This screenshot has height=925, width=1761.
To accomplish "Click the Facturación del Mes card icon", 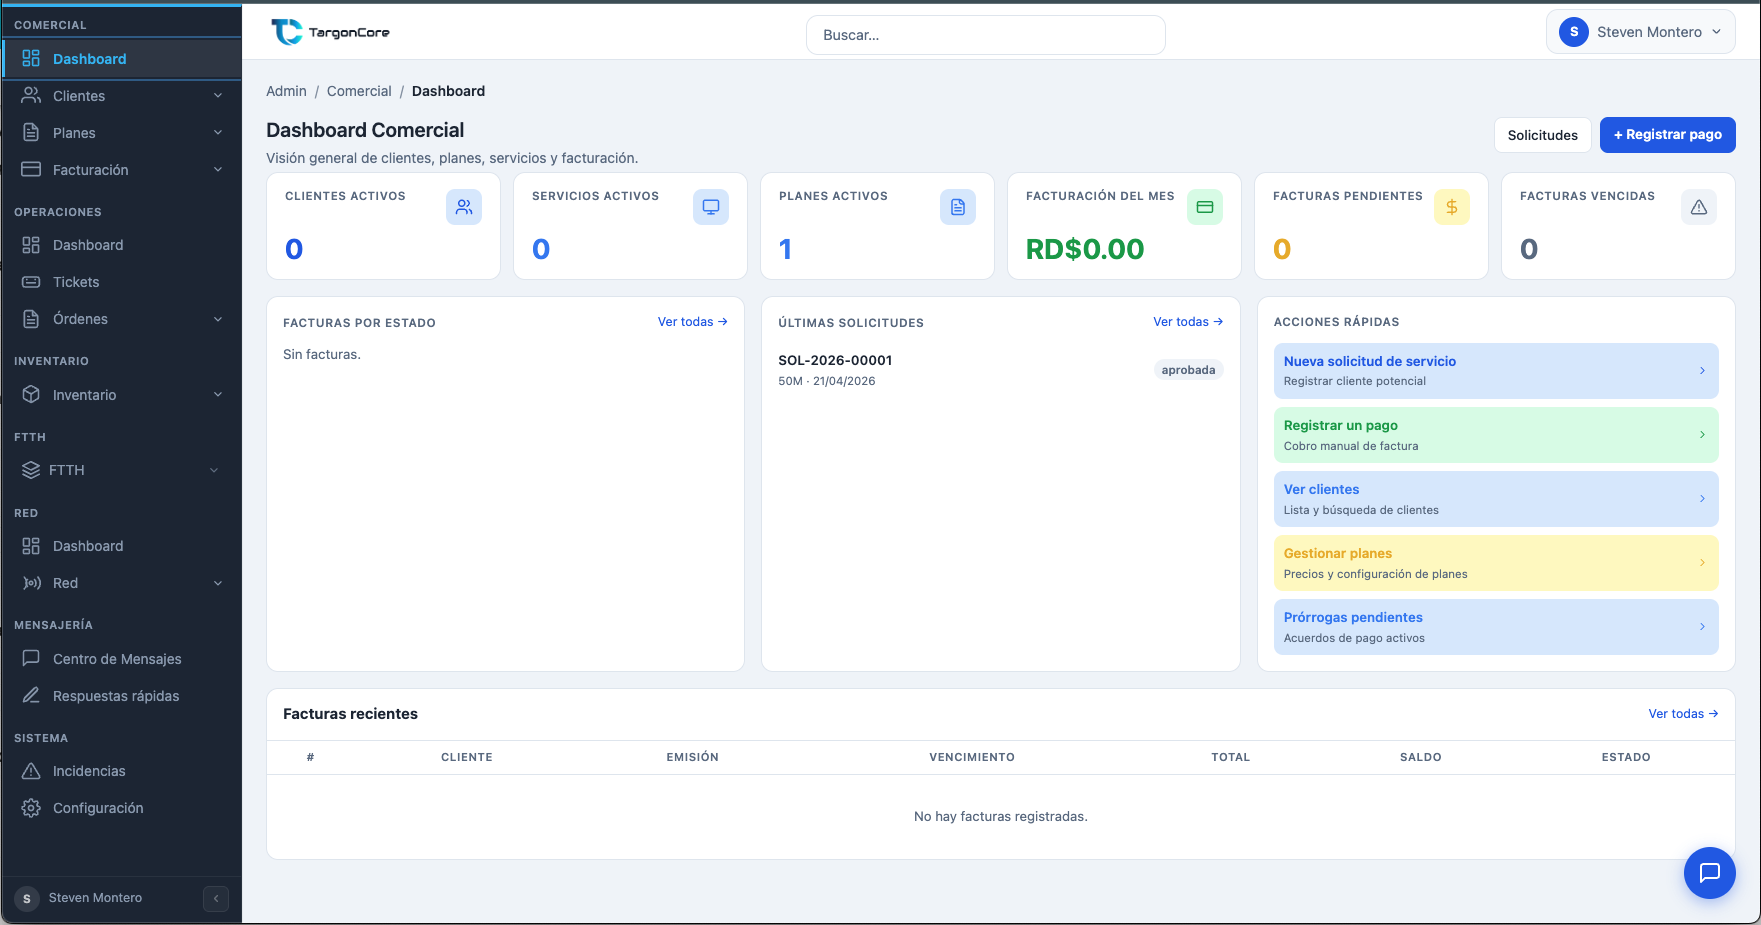I will tap(1205, 207).
